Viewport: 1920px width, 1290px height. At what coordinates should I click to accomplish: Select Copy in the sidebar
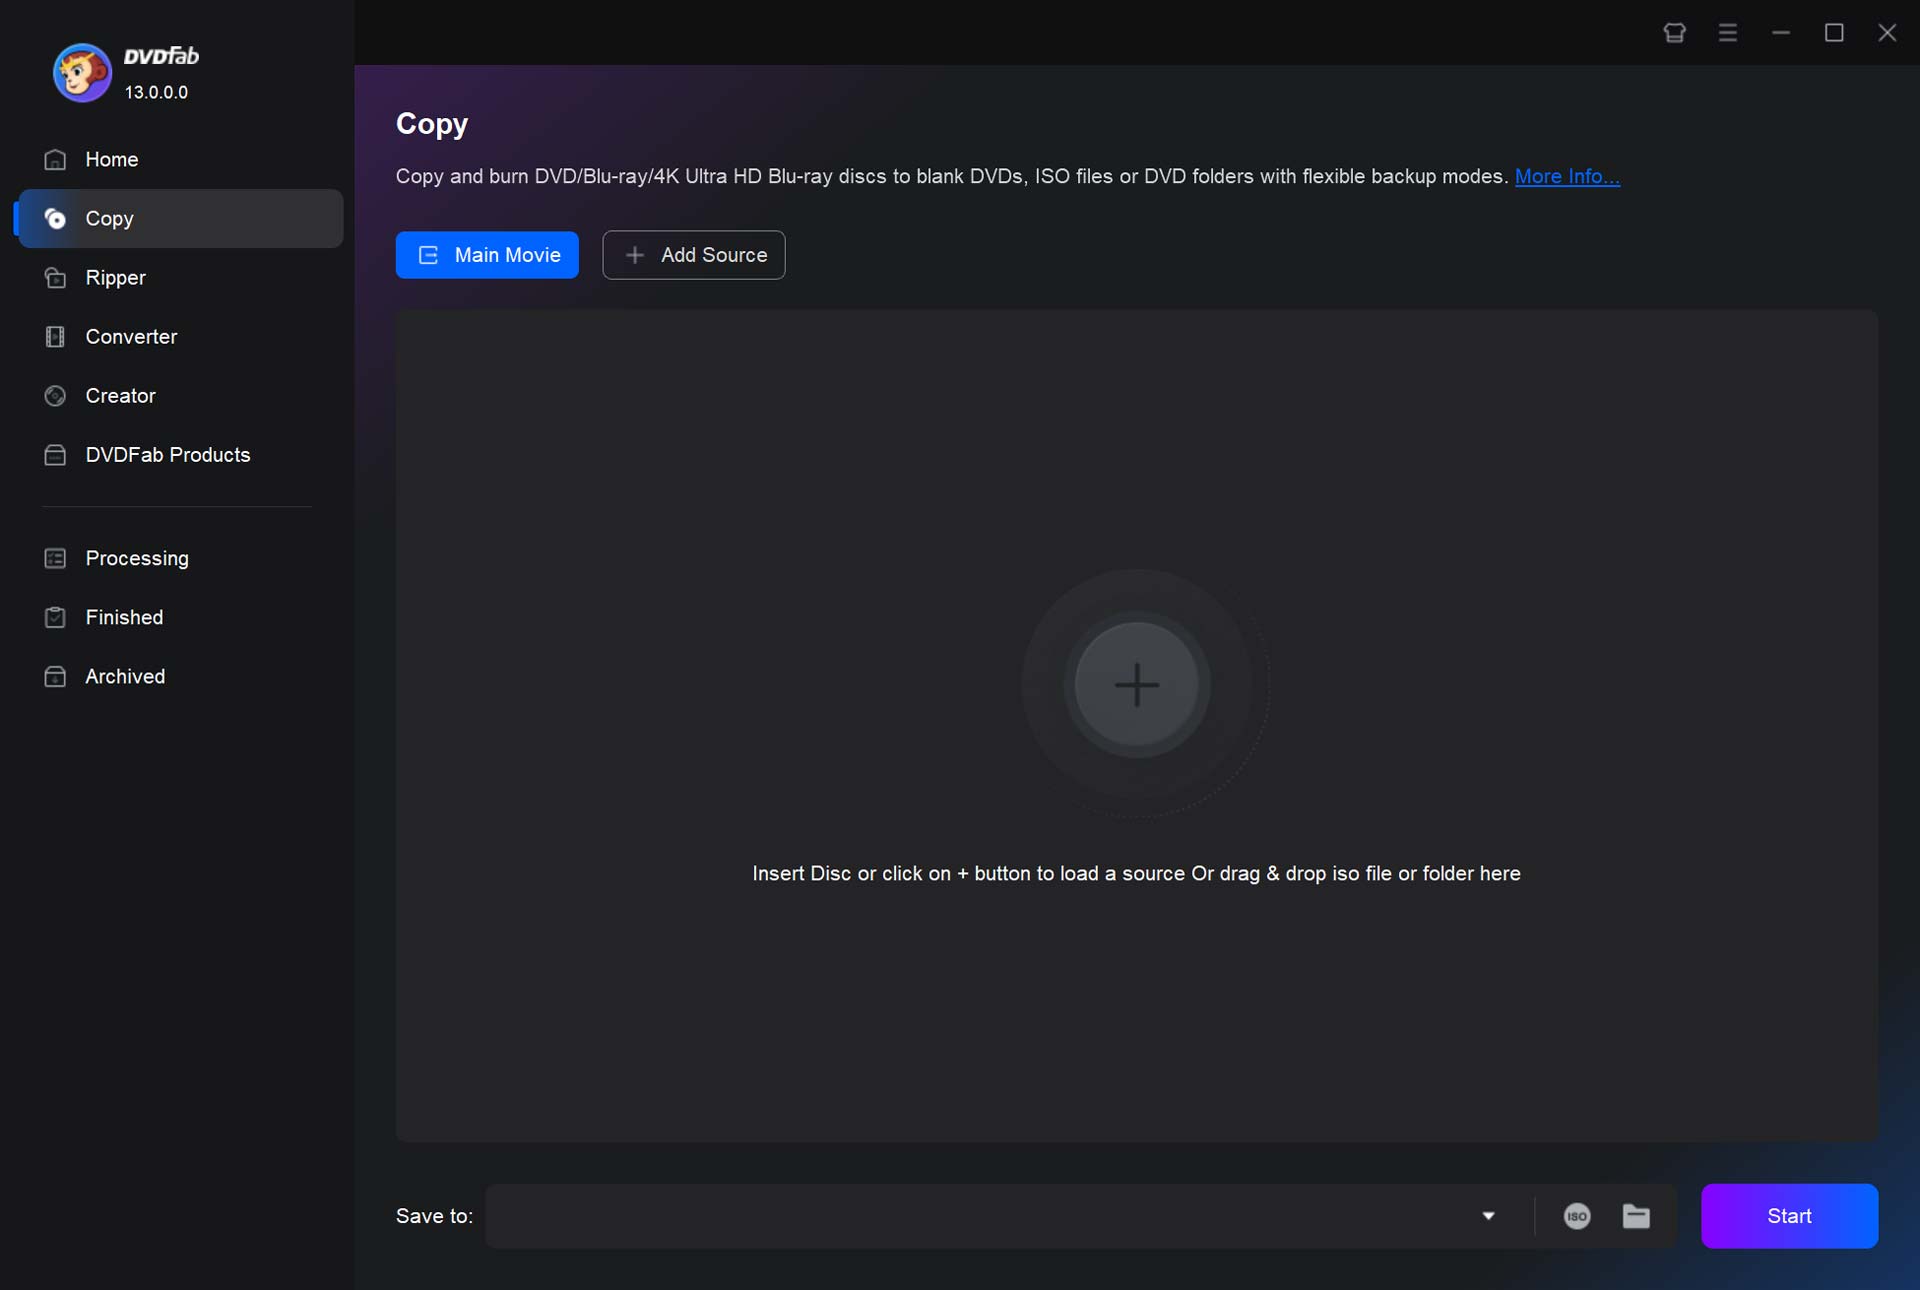click(180, 219)
